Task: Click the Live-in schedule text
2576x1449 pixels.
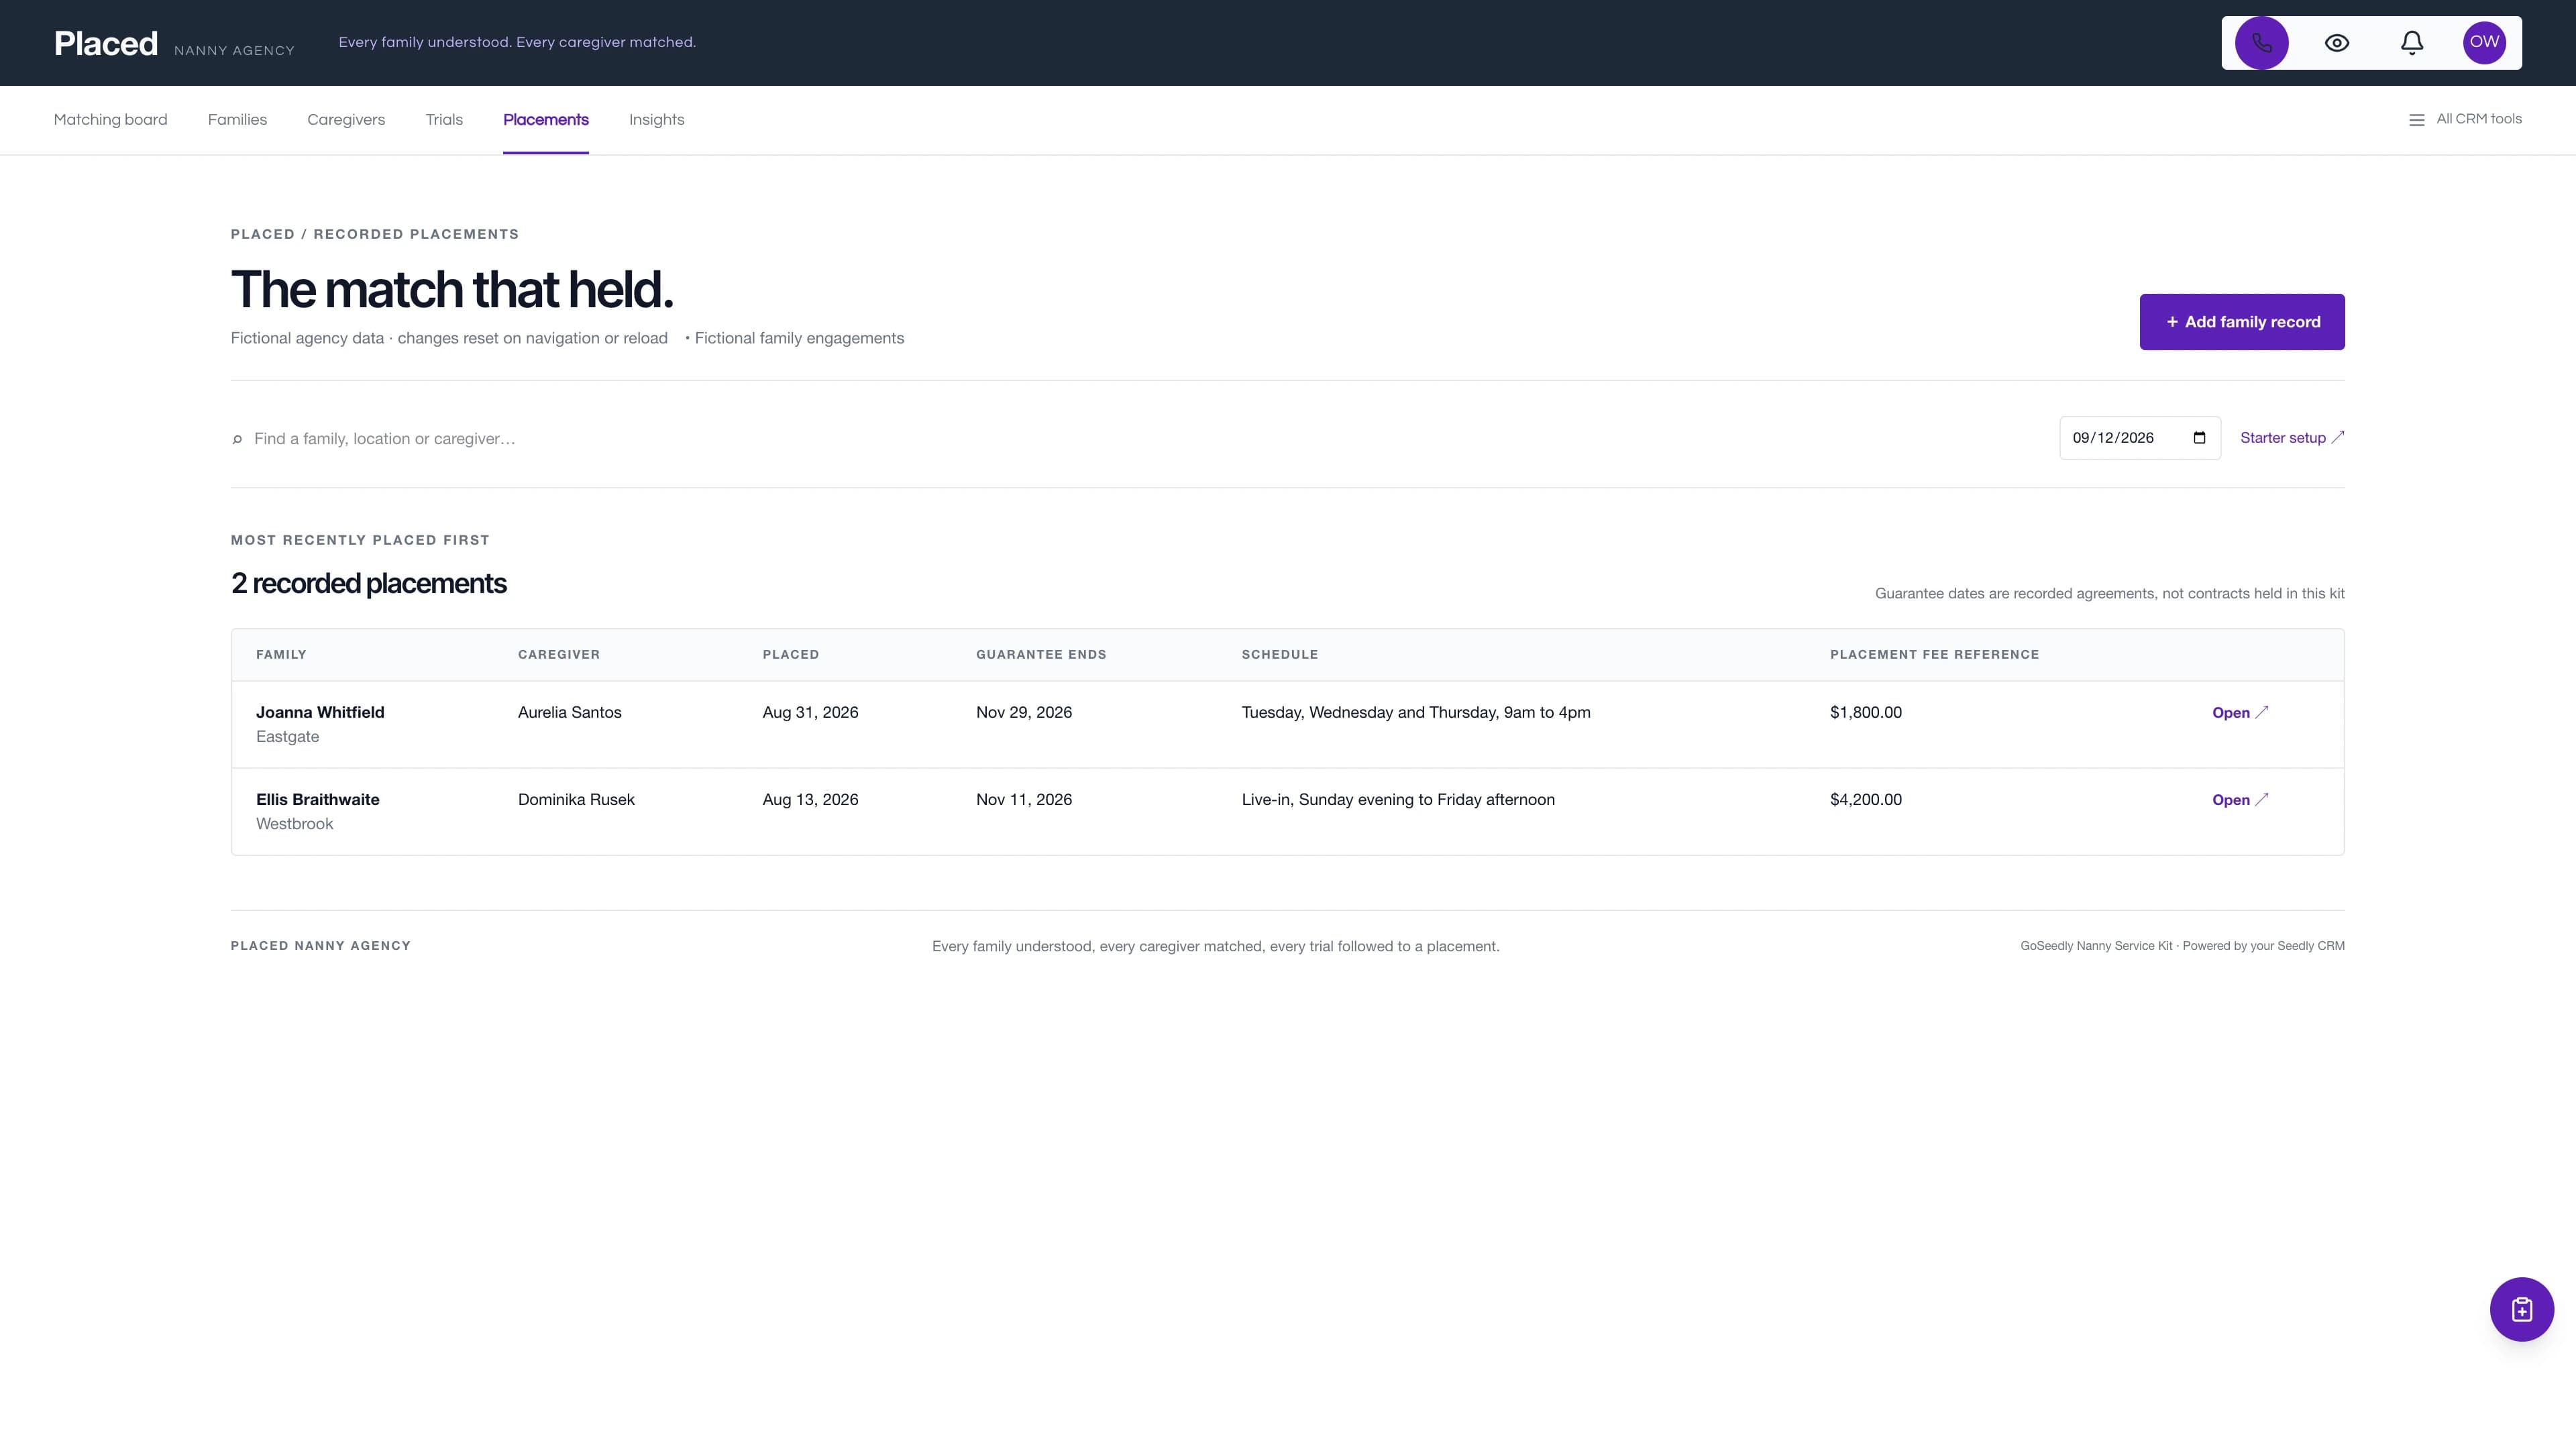Action: click(x=1397, y=799)
